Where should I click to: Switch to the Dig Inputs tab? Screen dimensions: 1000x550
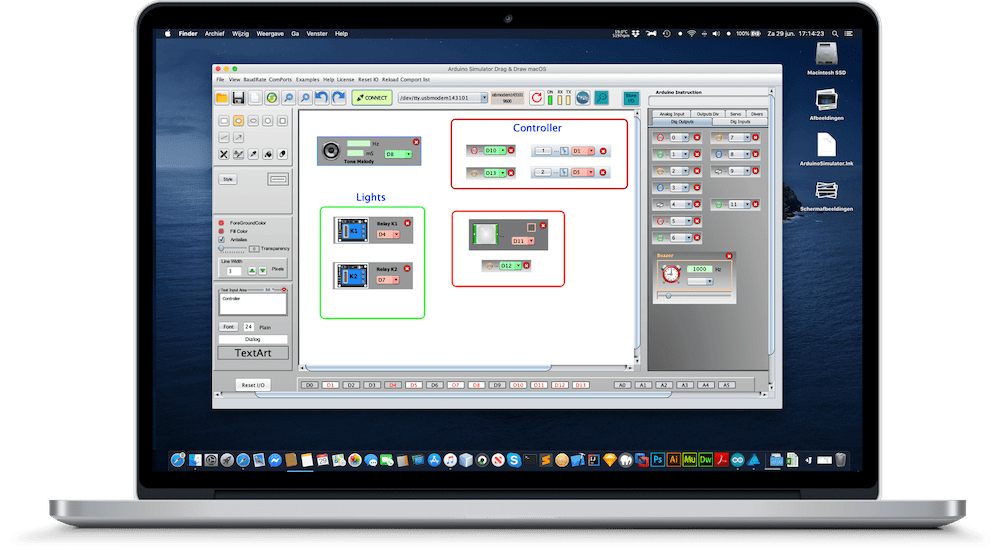(740, 121)
